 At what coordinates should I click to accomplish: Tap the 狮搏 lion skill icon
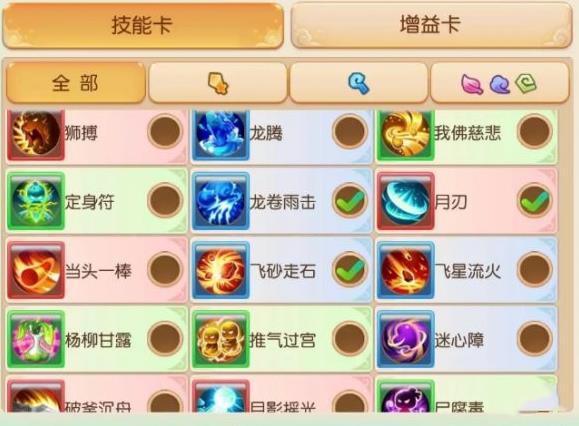click(36, 134)
